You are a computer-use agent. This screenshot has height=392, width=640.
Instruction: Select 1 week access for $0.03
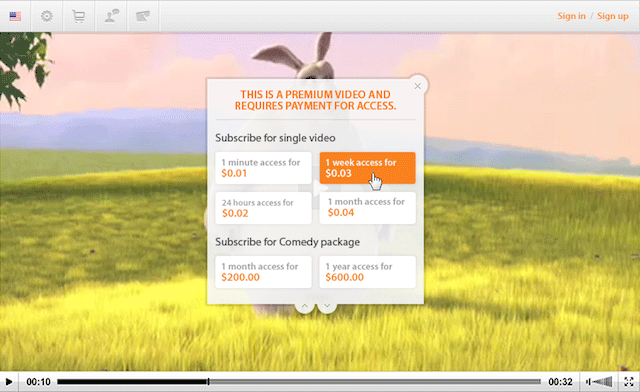[367, 168]
